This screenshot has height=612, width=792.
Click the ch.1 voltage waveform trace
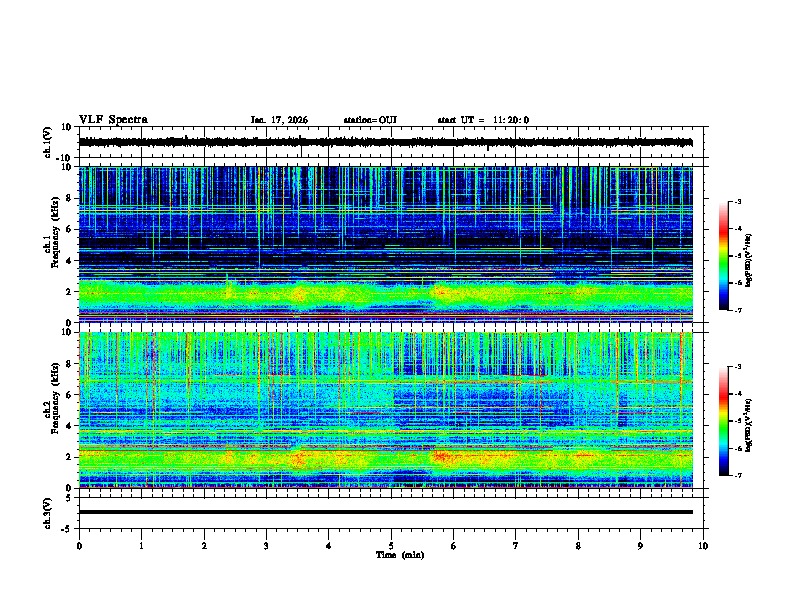pos(386,142)
